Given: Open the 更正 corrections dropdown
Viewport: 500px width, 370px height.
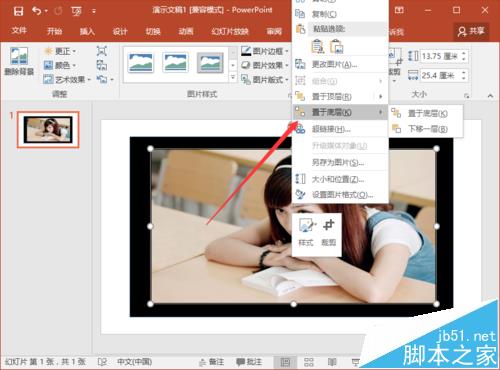Looking at the screenshot, I should (x=60, y=51).
